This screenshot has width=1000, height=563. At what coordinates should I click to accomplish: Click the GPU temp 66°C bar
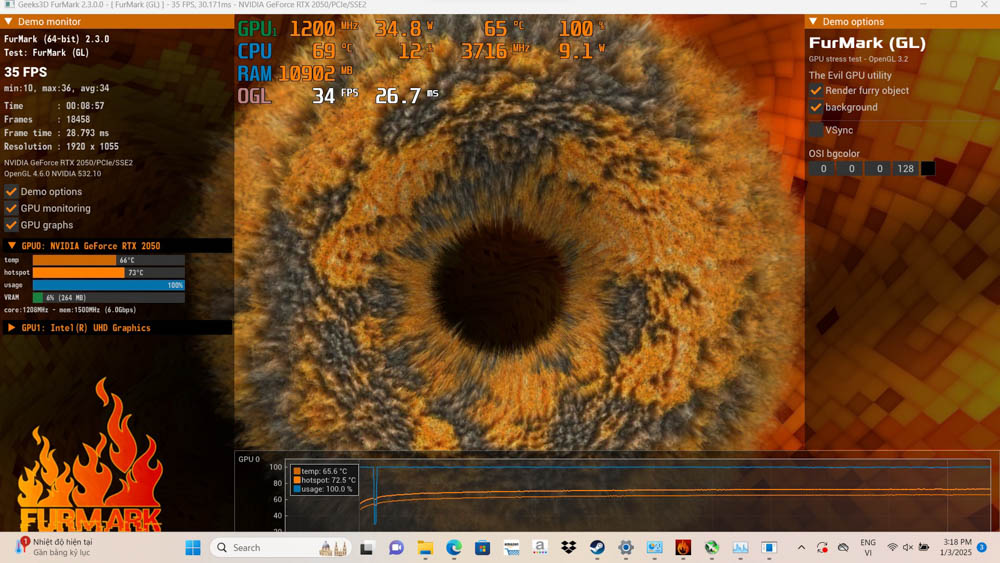pyautogui.click(x=108, y=260)
